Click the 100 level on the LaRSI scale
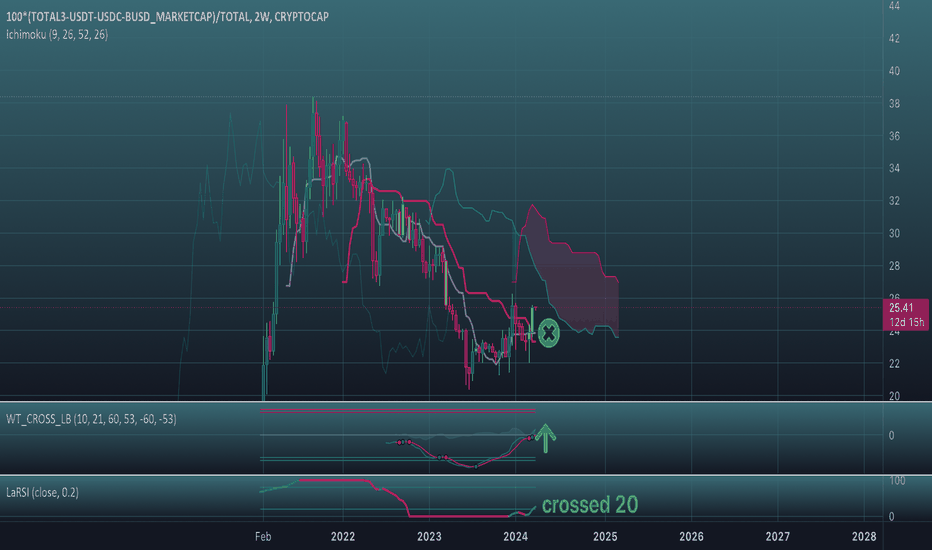Viewport: 932px width, 550px height. click(896, 480)
